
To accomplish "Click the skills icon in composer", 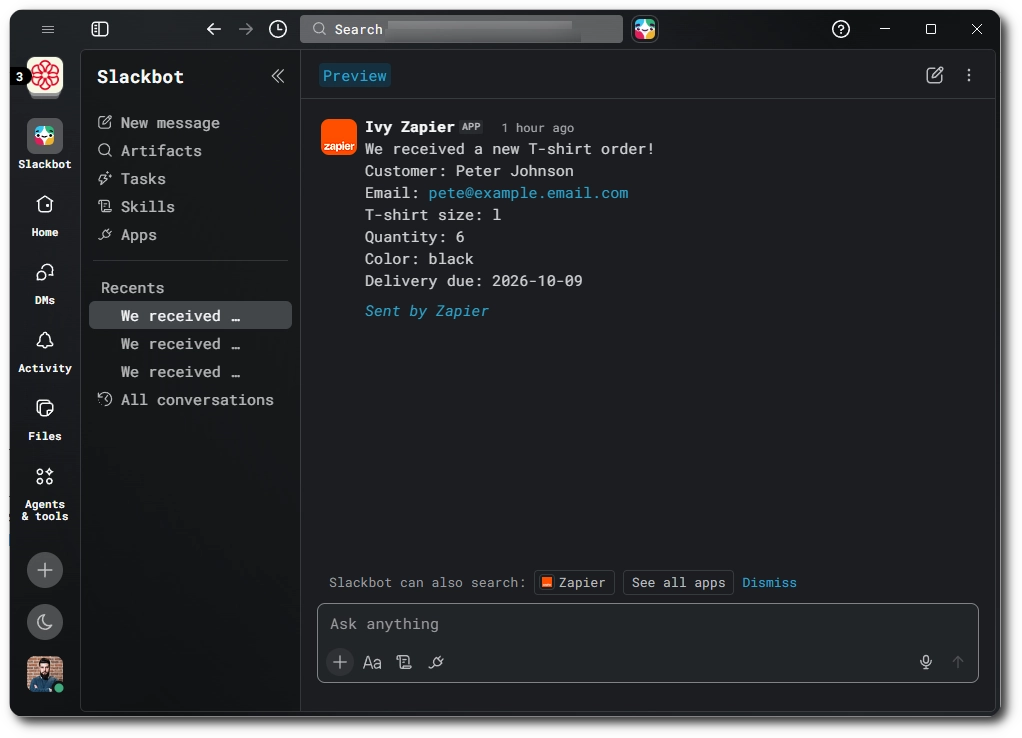I will 404,663.
